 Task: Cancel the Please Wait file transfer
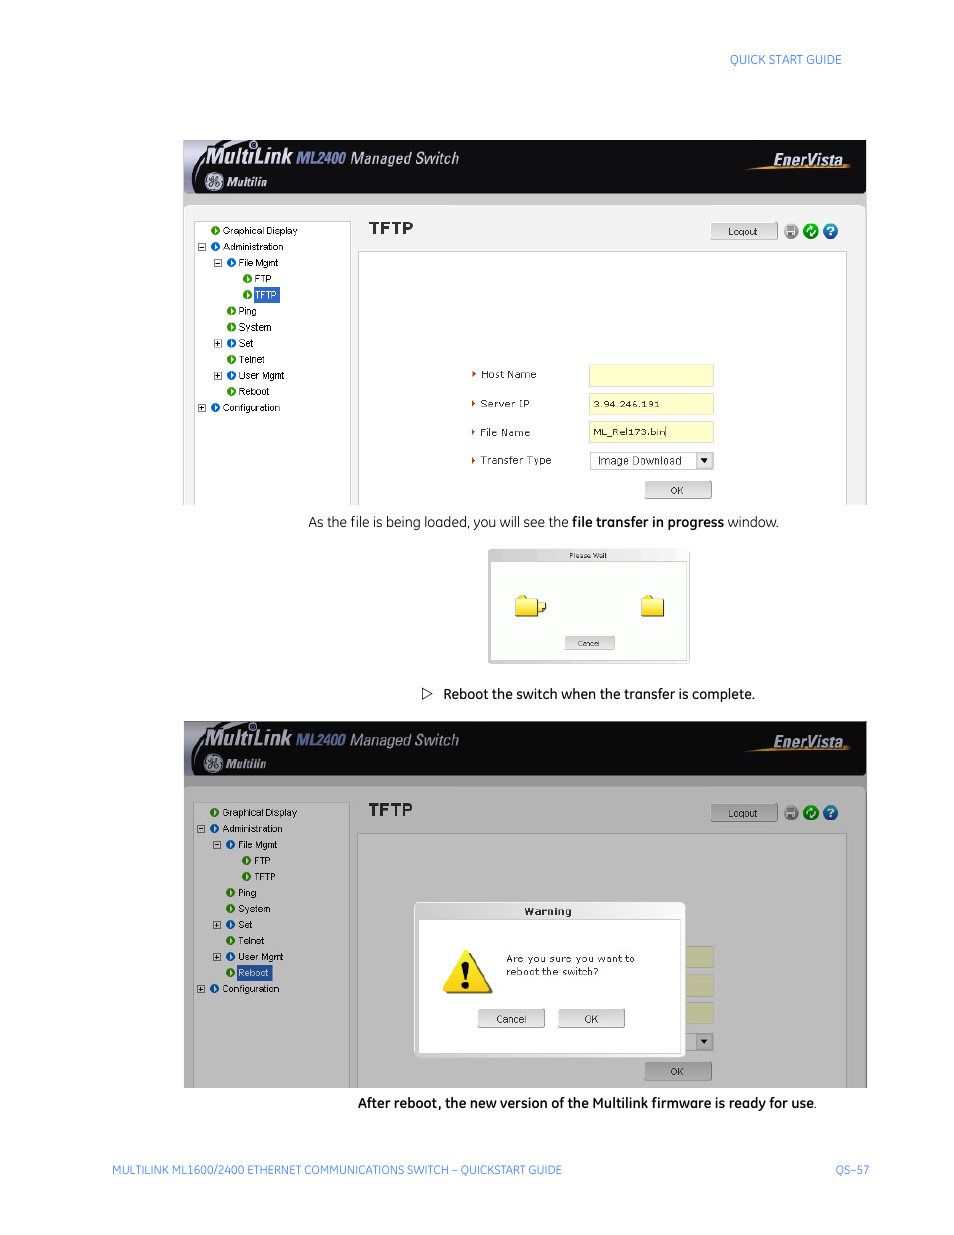point(589,643)
